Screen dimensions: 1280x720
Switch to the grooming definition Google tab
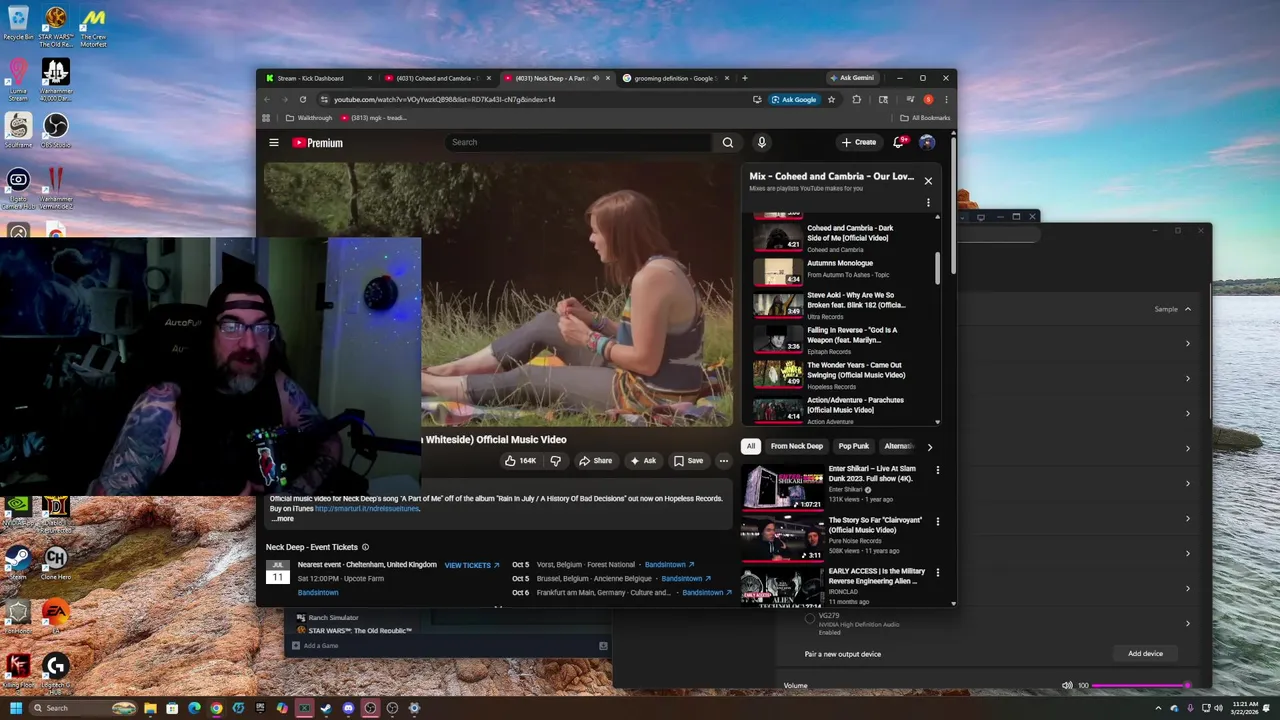point(673,78)
